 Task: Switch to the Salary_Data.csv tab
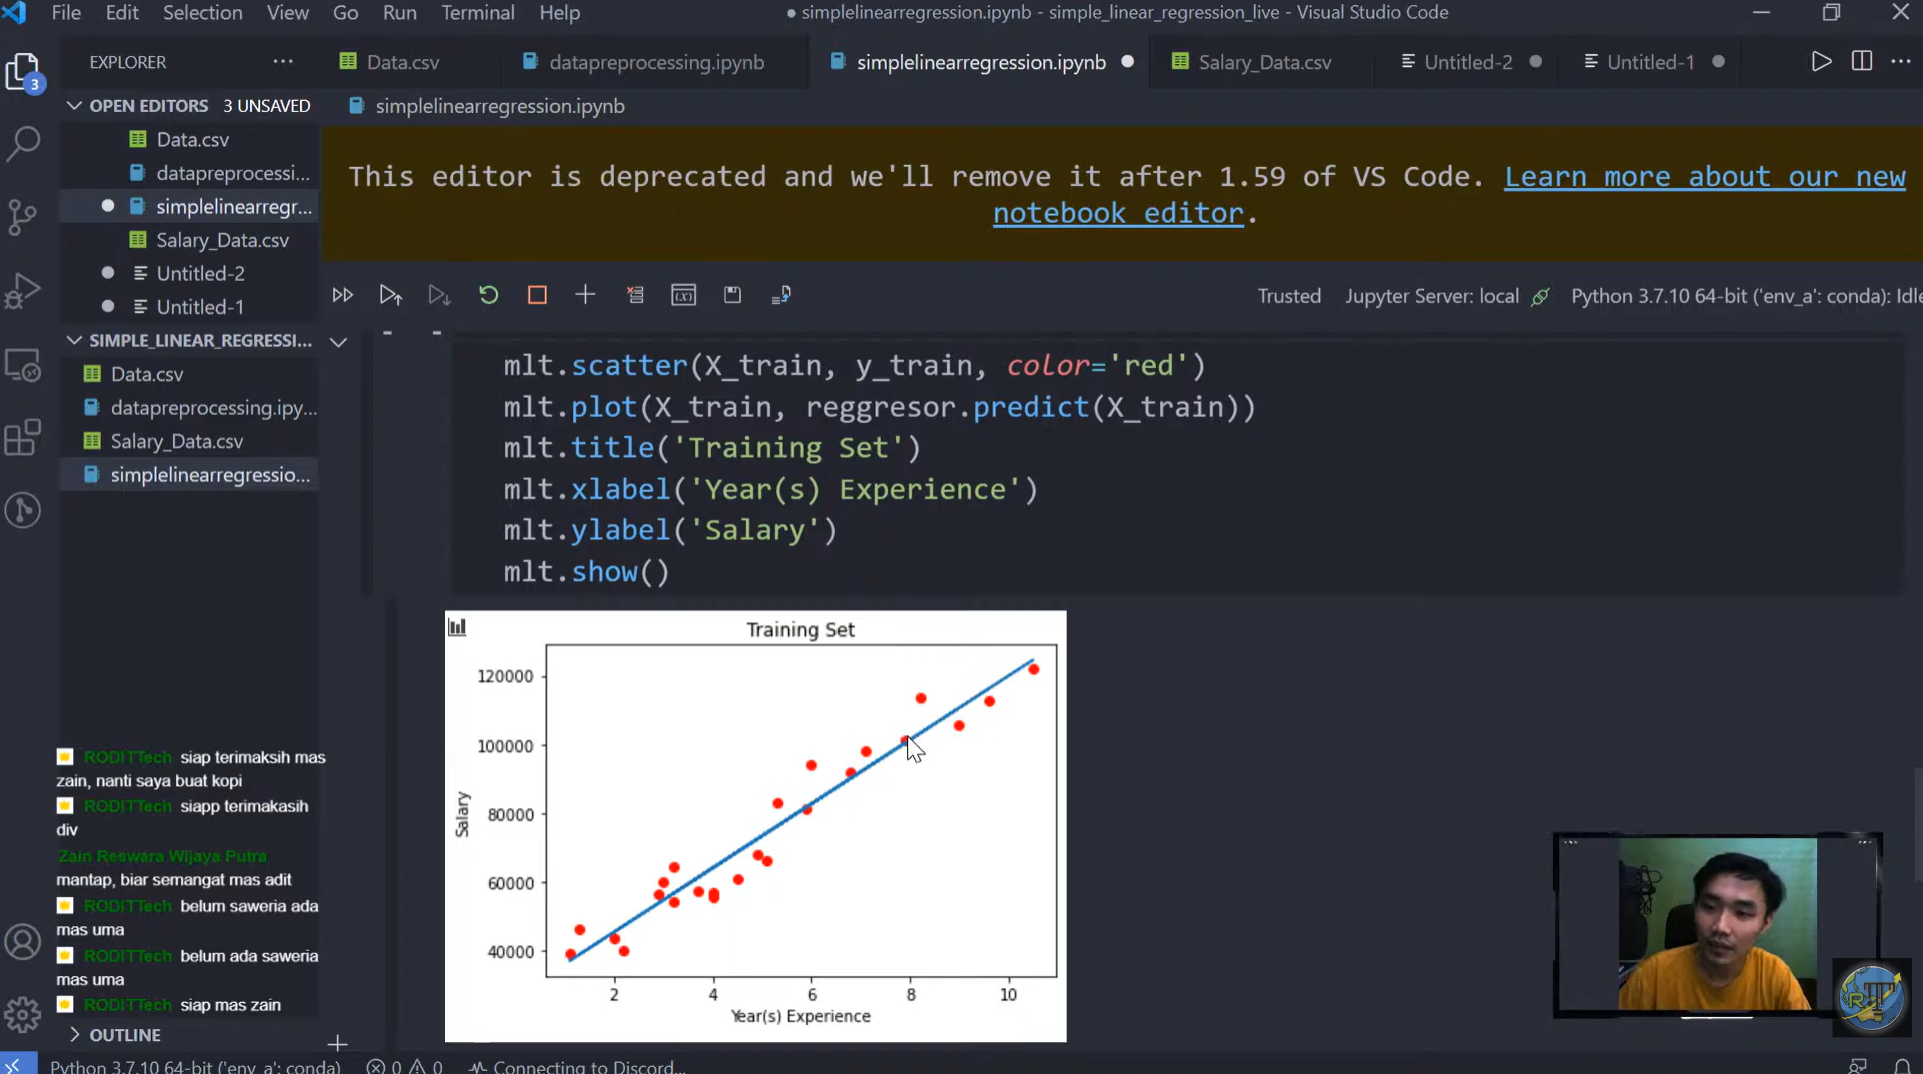coord(1265,61)
